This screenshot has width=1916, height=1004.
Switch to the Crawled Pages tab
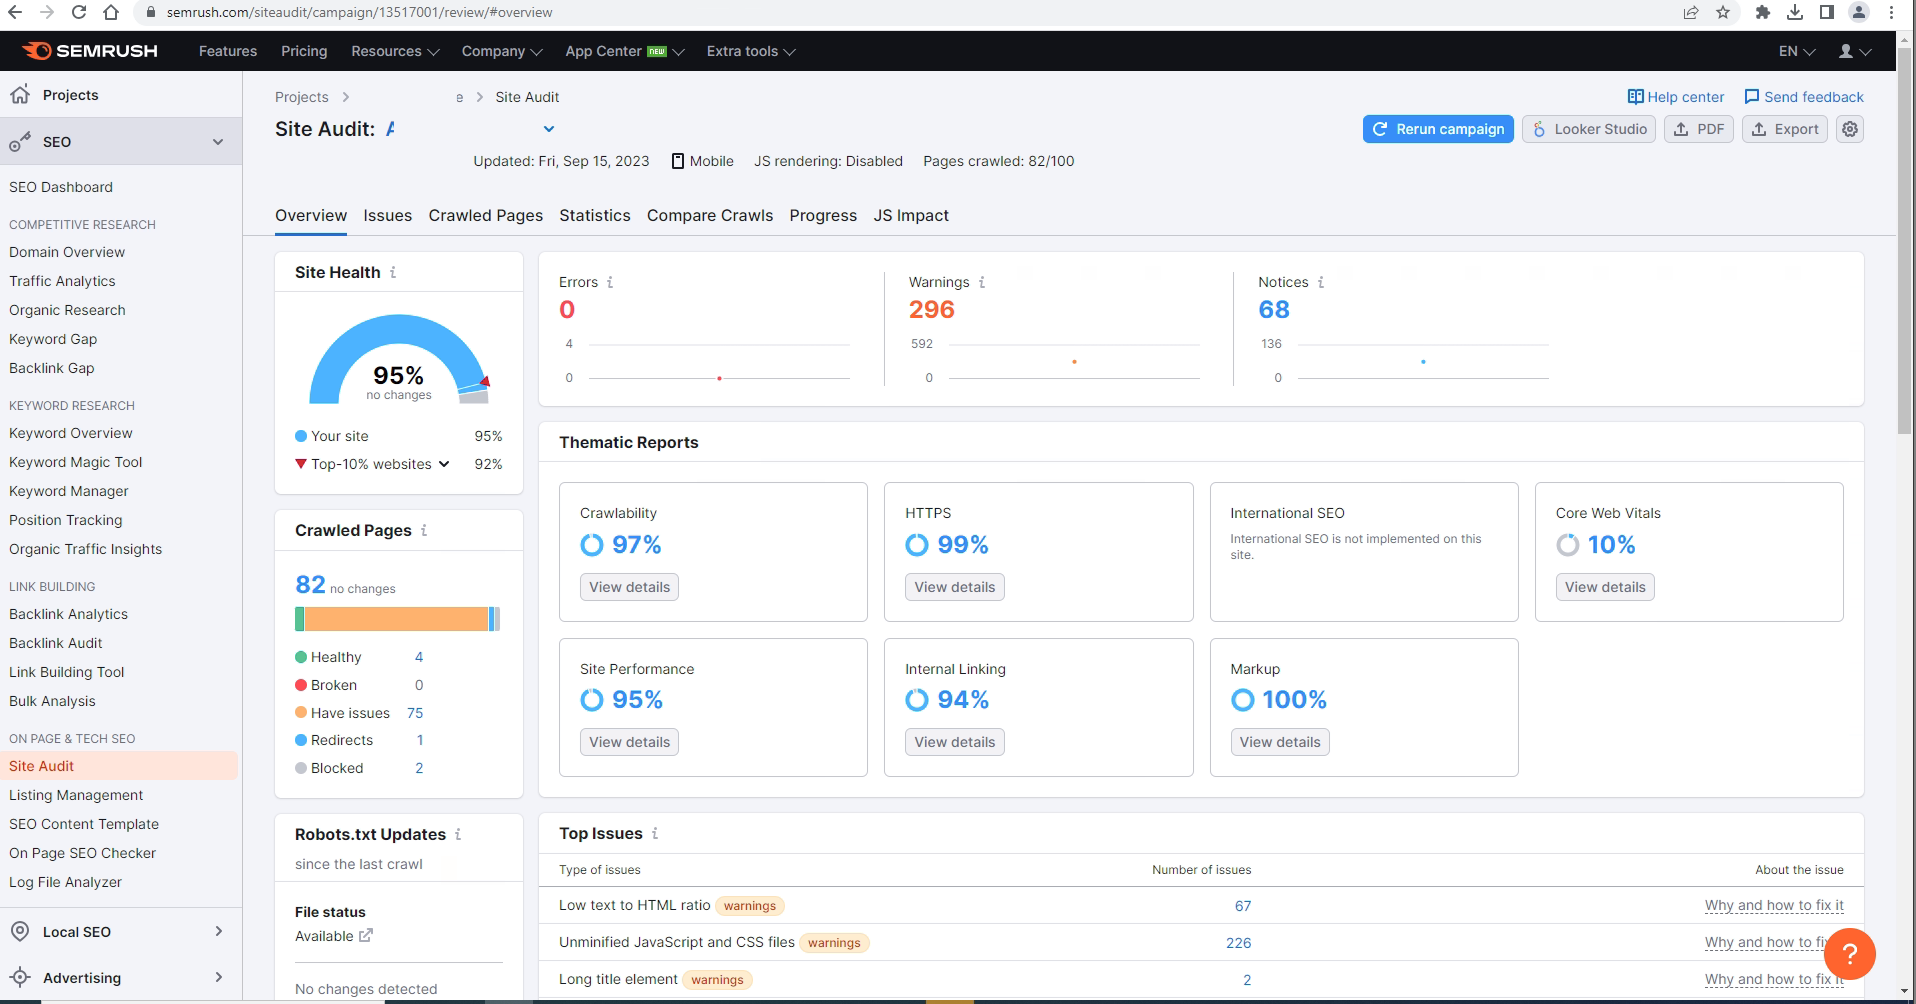click(x=485, y=215)
